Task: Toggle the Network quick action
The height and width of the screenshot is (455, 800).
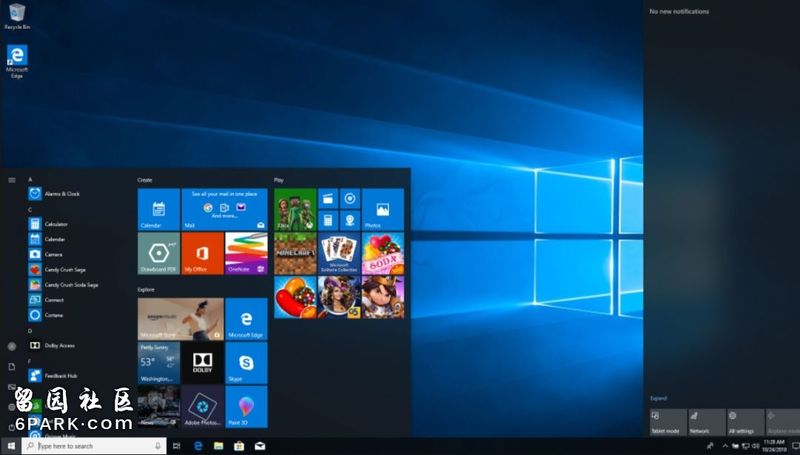Action: 707,422
